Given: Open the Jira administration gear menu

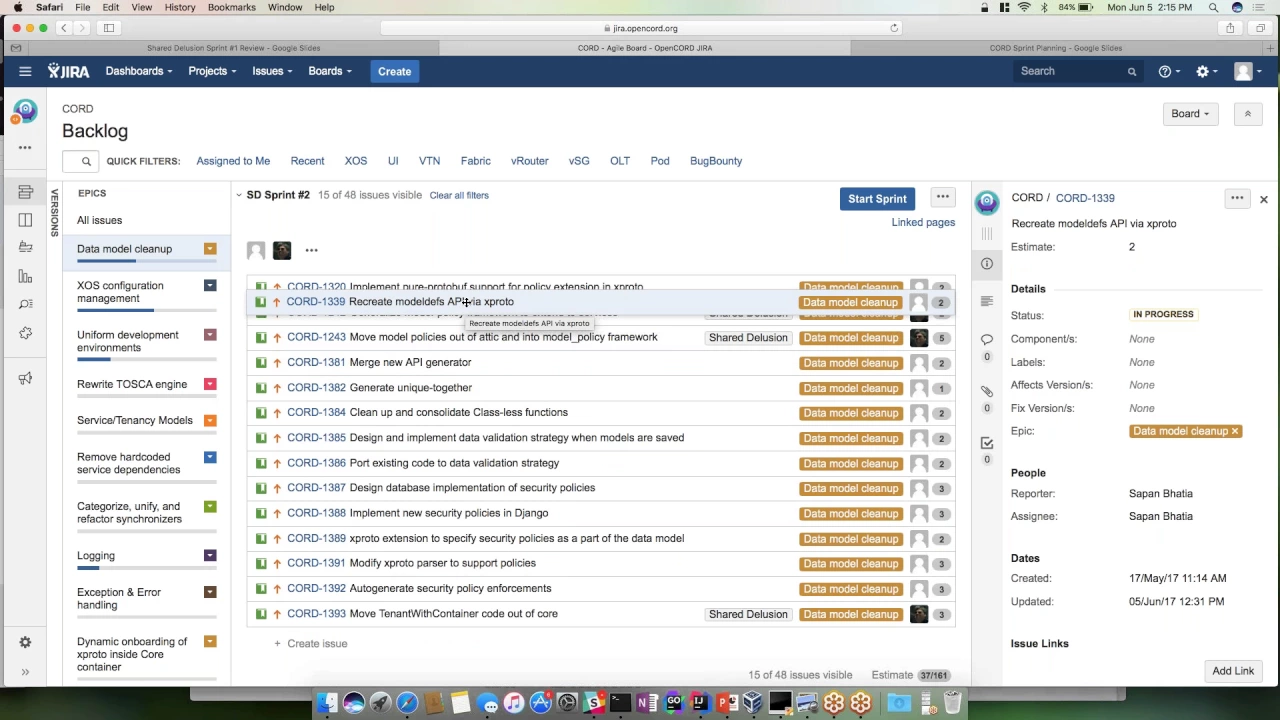Looking at the screenshot, I should tap(1207, 71).
